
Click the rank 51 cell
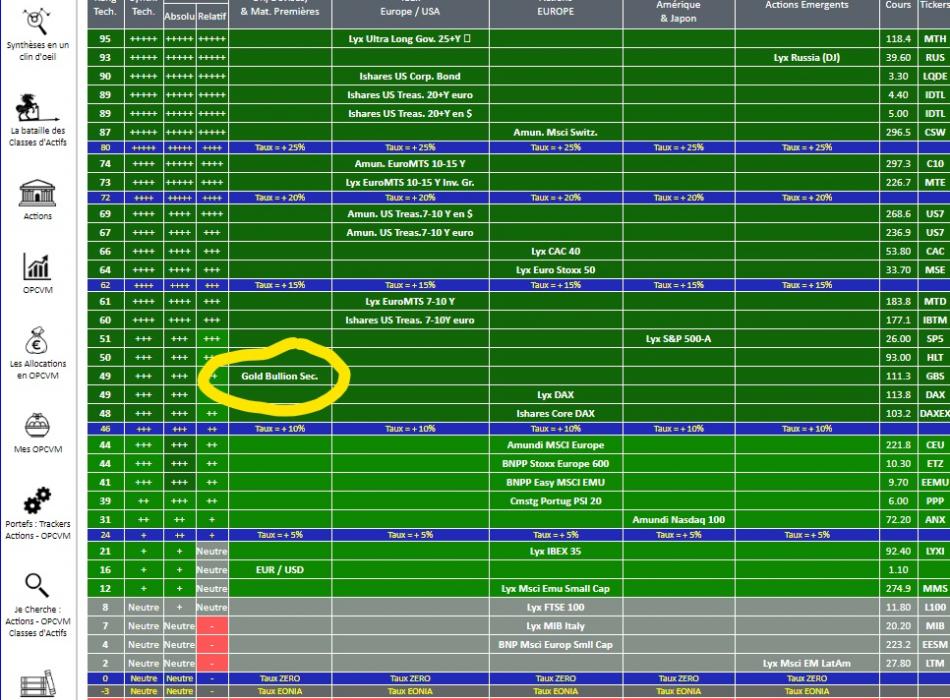[x=105, y=339]
